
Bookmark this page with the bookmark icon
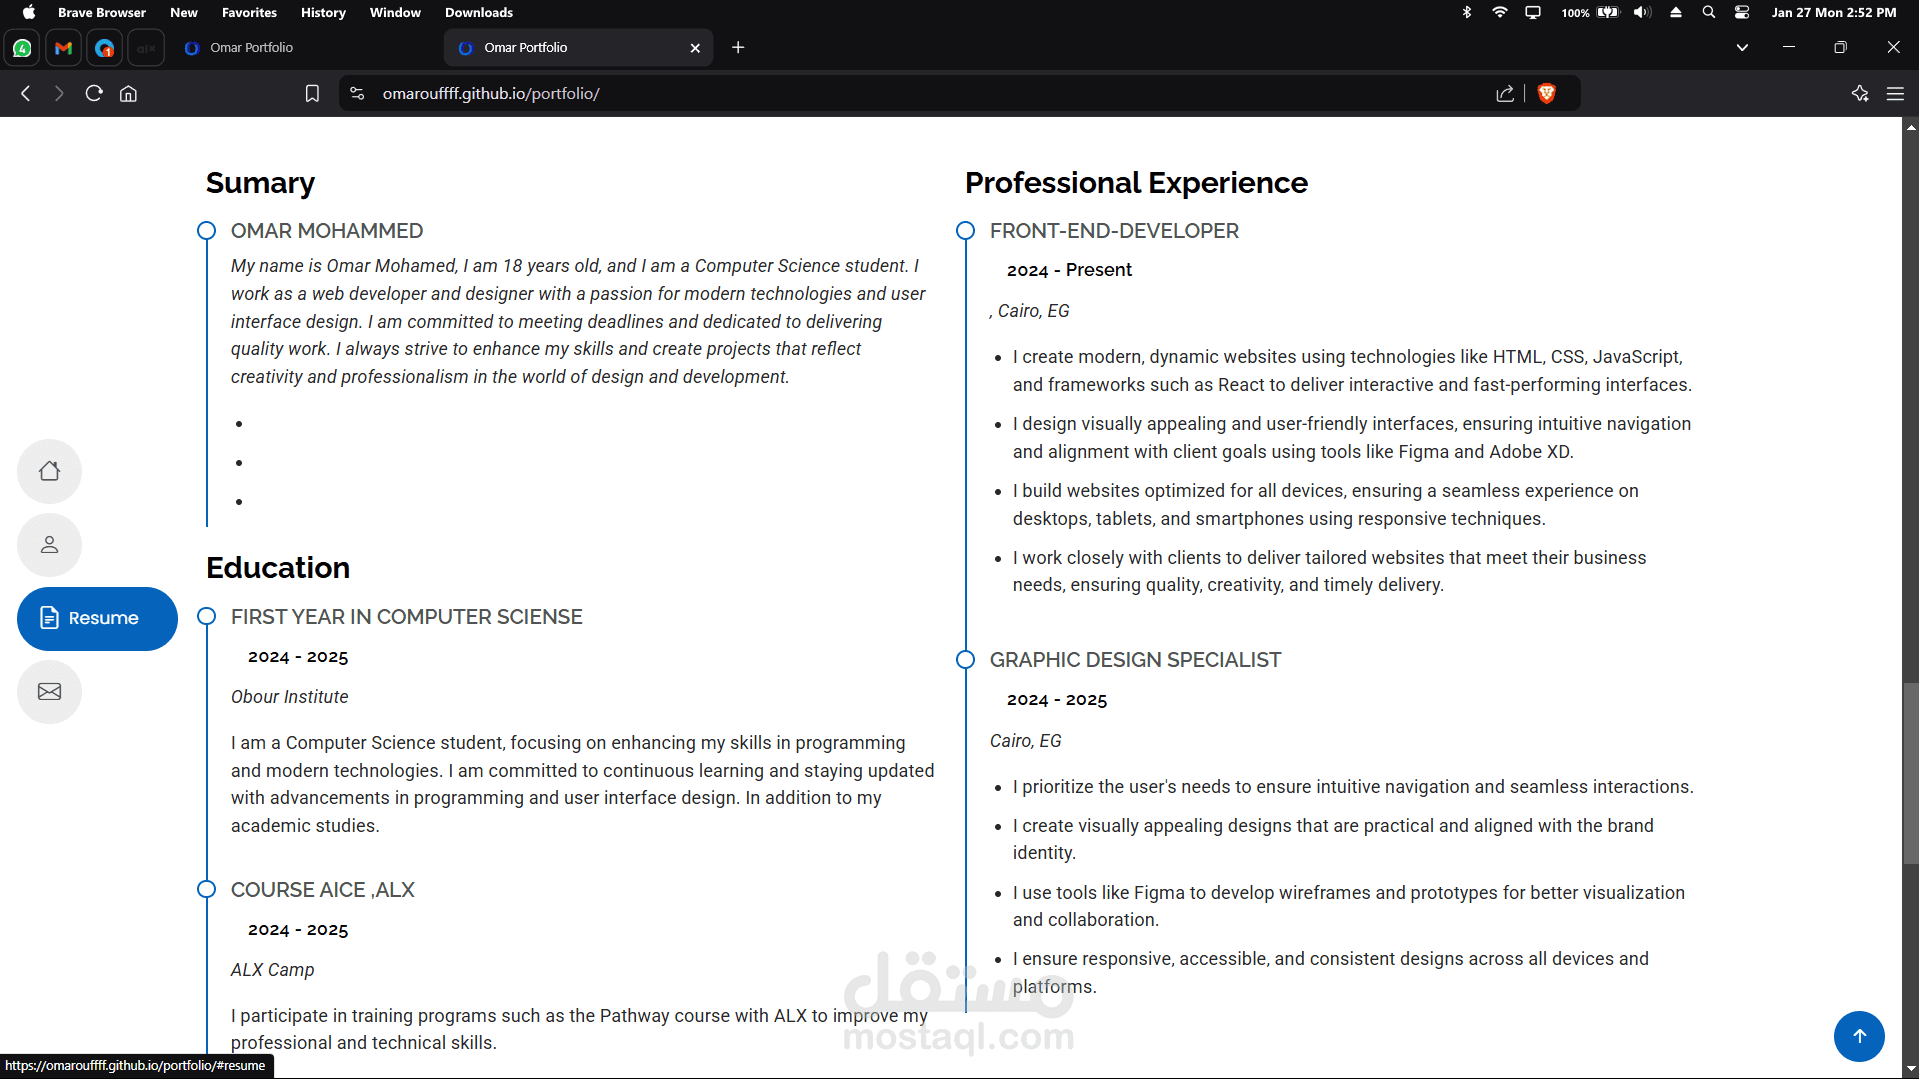pyautogui.click(x=312, y=94)
